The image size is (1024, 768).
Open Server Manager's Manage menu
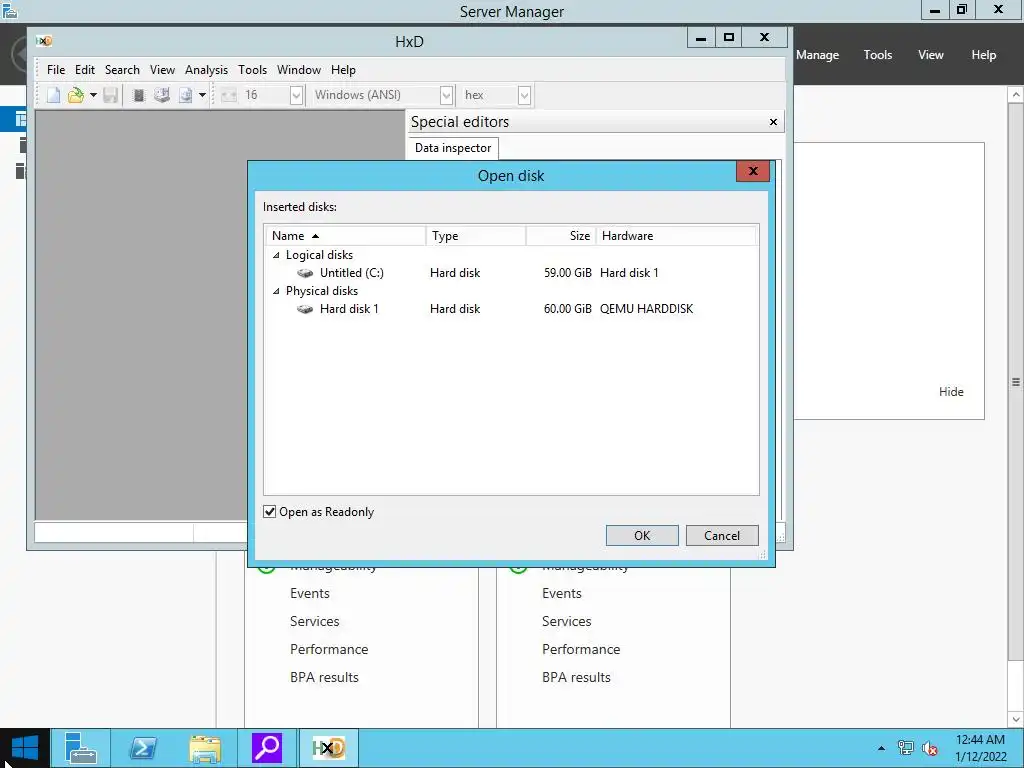[x=817, y=55]
